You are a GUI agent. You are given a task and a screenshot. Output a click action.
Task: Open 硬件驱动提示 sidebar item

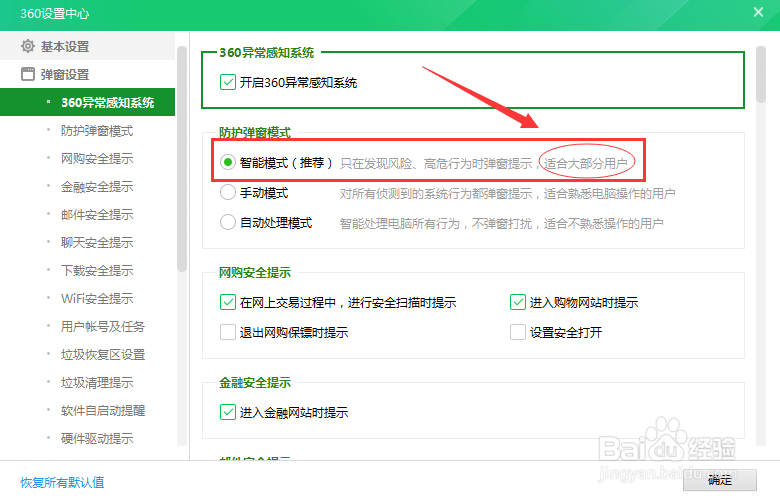(97, 438)
